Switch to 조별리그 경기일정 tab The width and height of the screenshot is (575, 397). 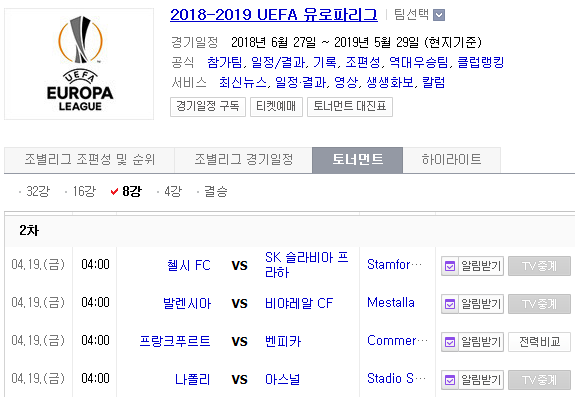[243, 160]
